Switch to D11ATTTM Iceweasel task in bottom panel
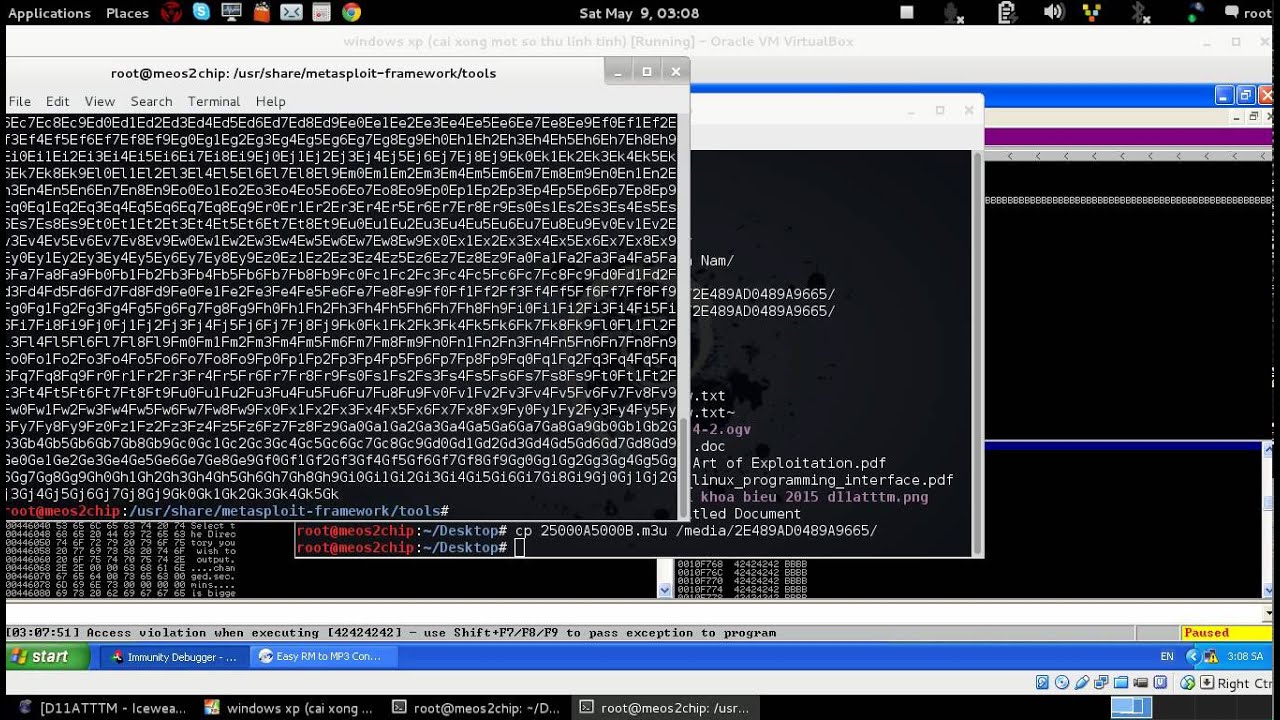This screenshot has width=1280, height=720. tap(102, 708)
